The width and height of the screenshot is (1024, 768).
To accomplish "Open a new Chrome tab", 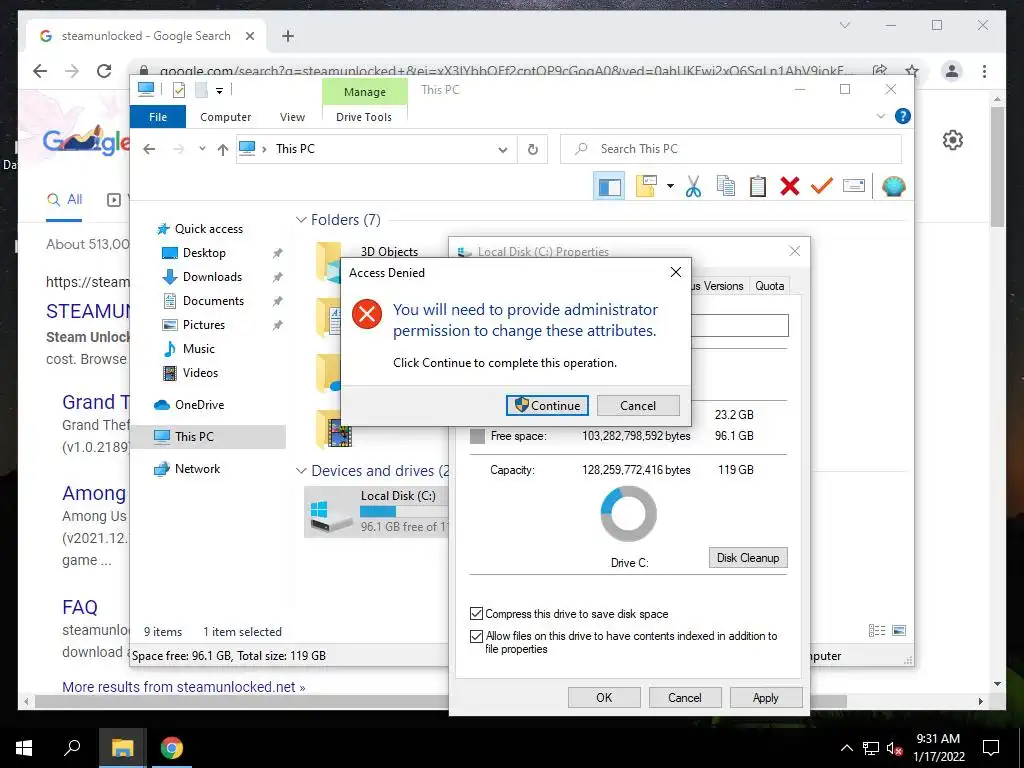I will [x=288, y=36].
